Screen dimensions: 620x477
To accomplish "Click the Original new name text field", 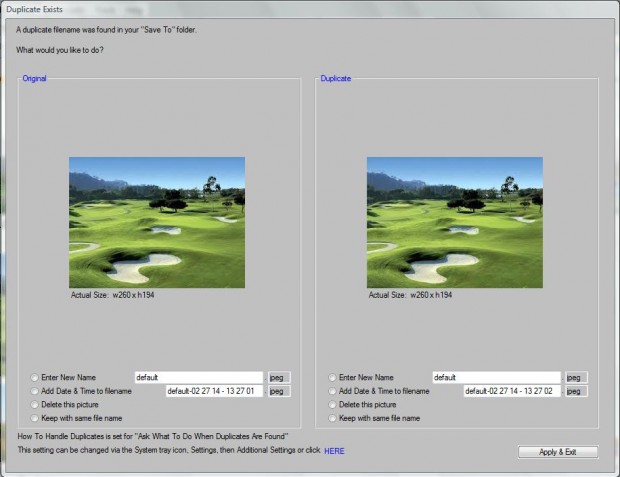I will pos(197,378).
